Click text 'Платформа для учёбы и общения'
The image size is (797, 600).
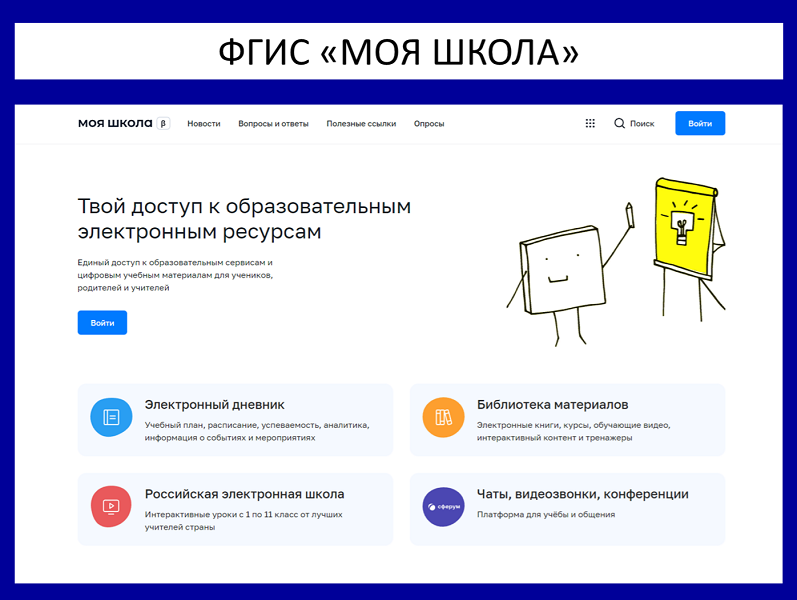click(x=546, y=515)
